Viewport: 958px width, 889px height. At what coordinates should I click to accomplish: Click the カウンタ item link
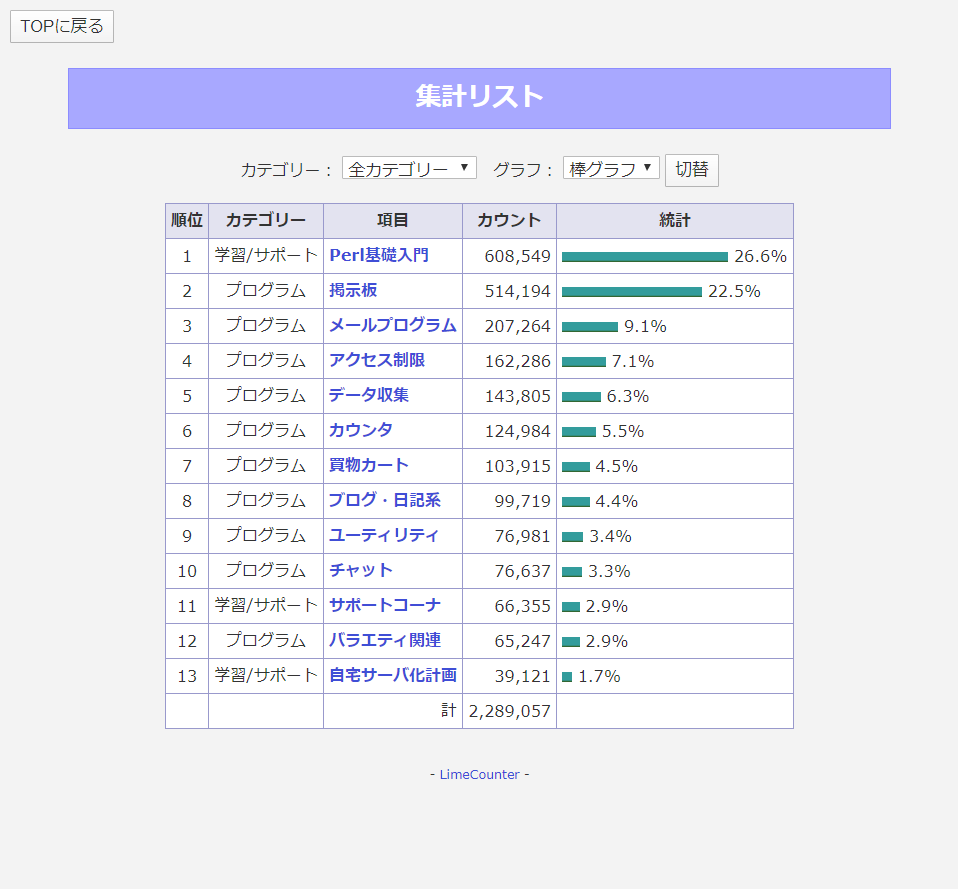click(x=361, y=431)
